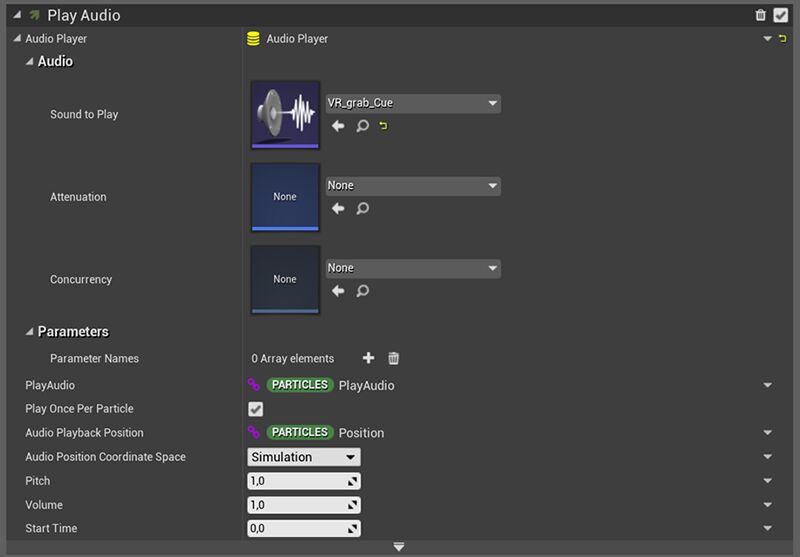Viewport: 800px width, 557px height.
Task: Uncheck Play Once Per Particle
Action: pos(255,409)
